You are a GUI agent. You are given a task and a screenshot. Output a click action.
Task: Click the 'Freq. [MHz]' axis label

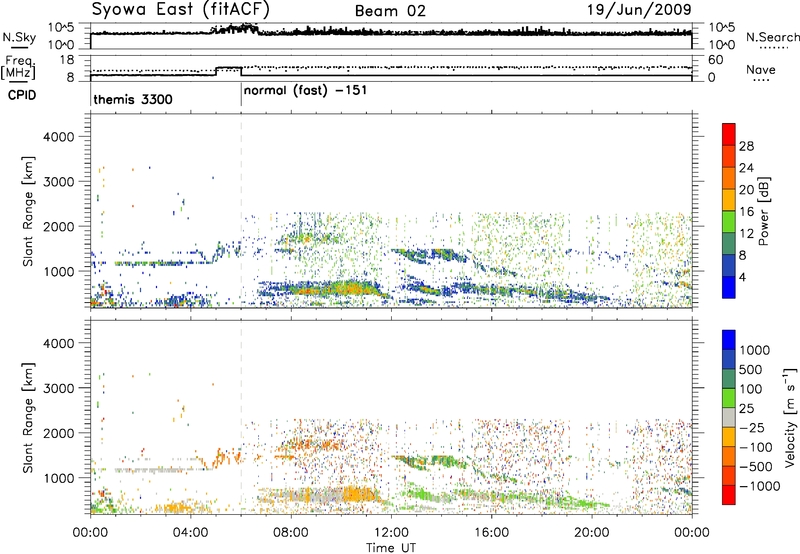(19, 68)
